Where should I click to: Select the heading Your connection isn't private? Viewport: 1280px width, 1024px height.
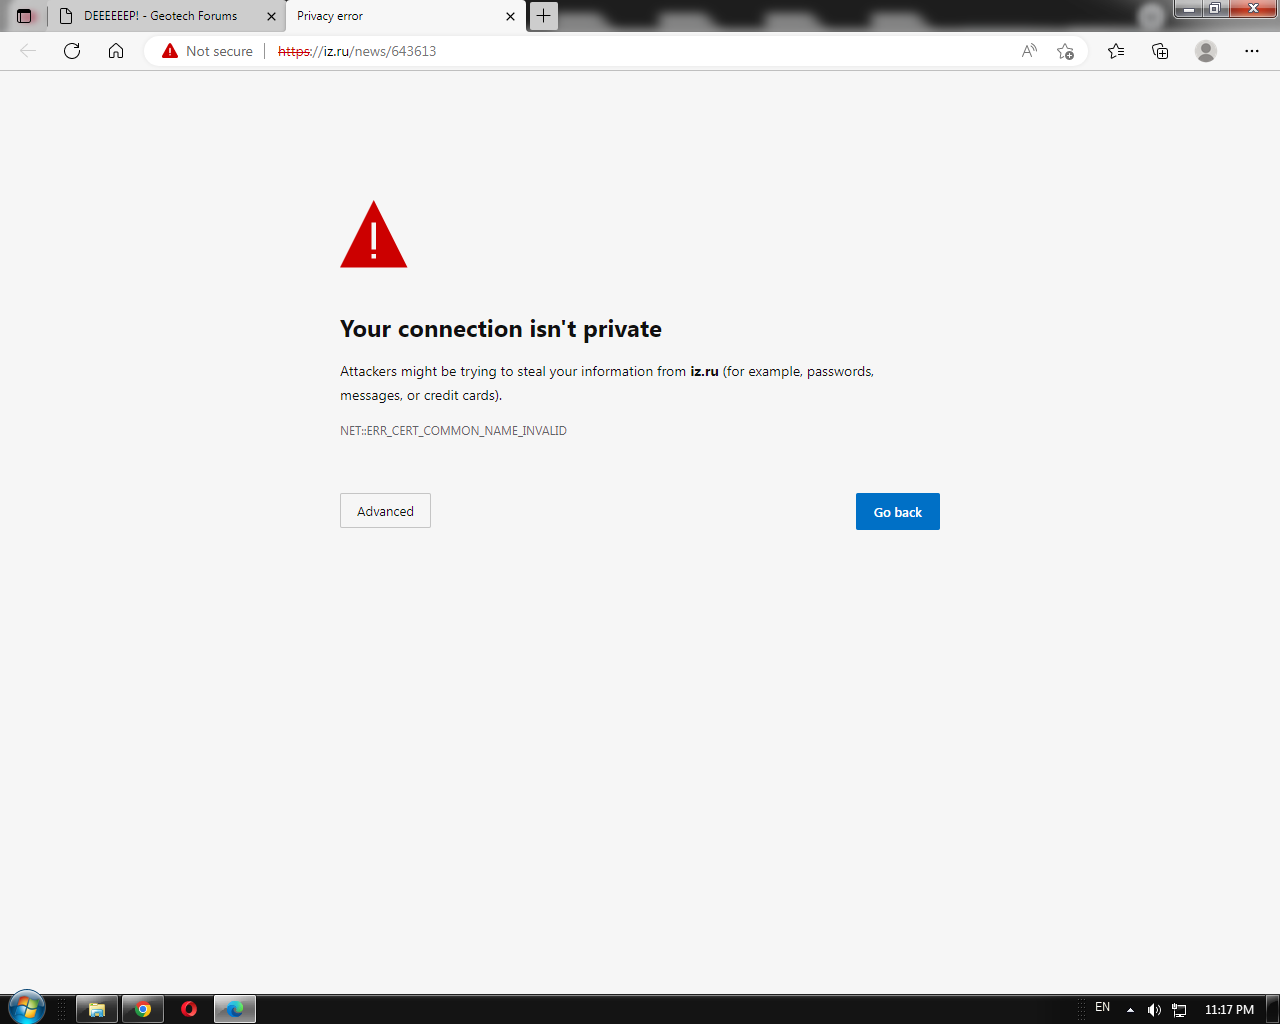pos(501,329)
